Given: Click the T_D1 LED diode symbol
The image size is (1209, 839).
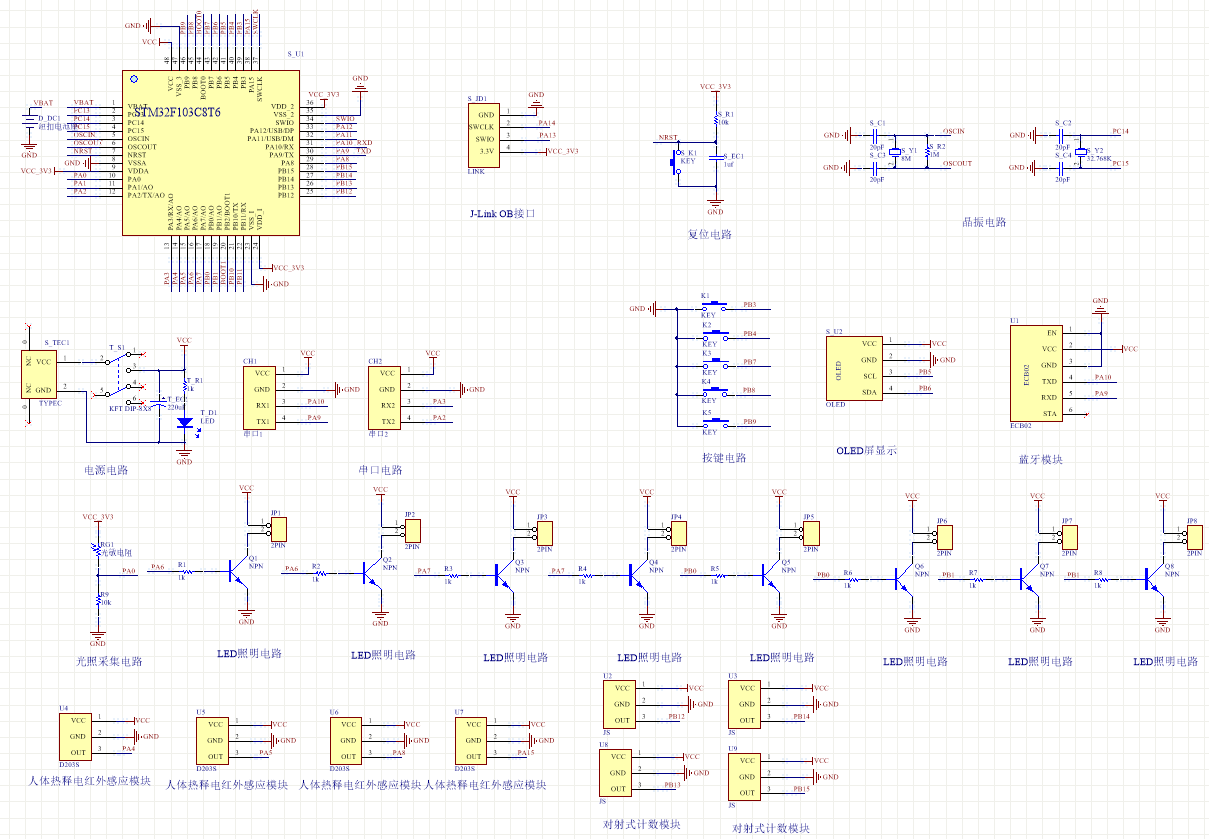Looking at the screenshot, I should (x=184, y=421).
